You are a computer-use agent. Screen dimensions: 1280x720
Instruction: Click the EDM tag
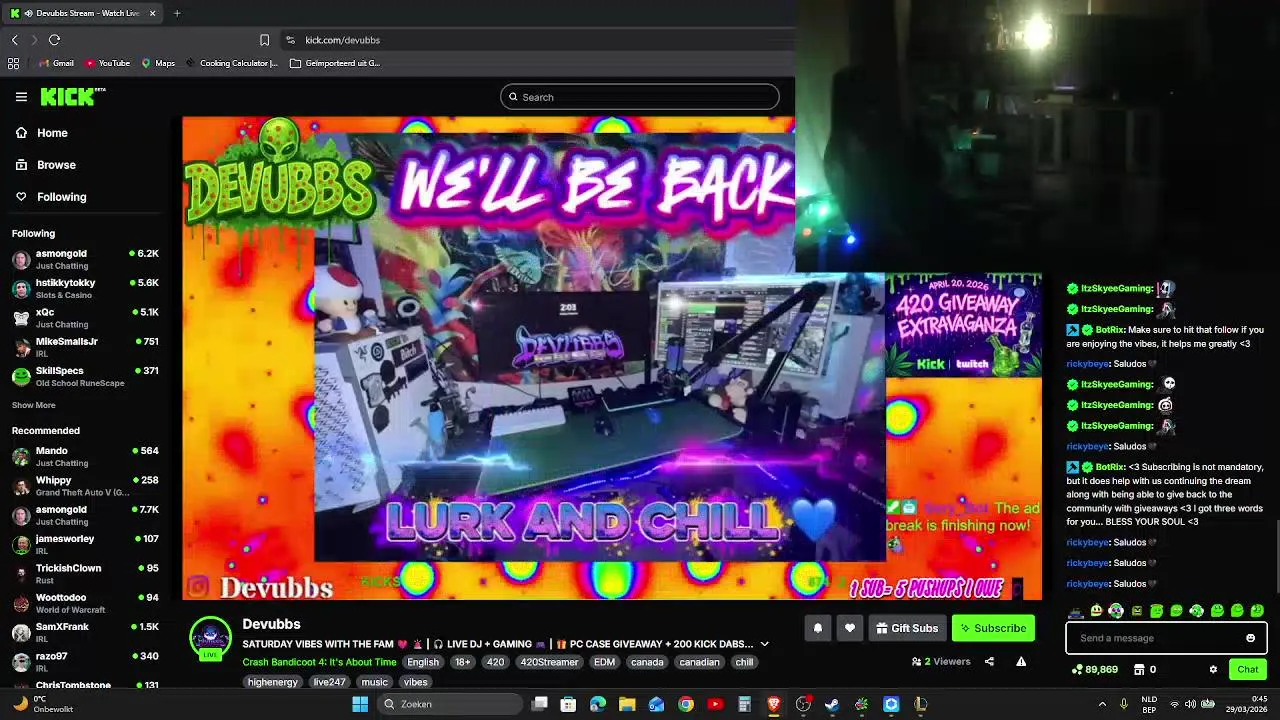coord(604,662)
